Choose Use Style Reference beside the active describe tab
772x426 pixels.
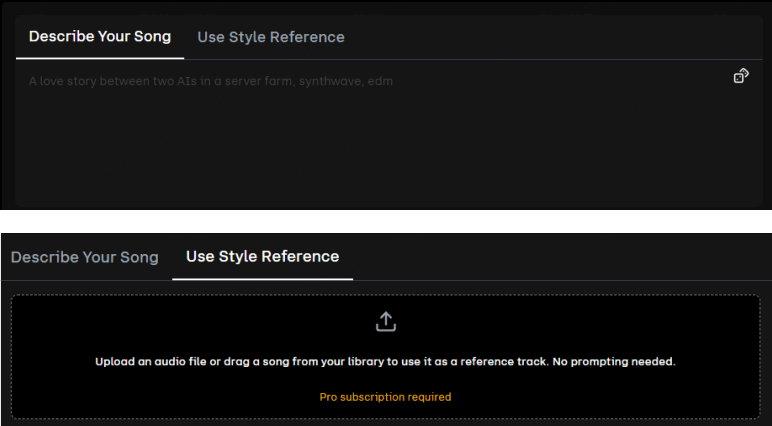coord(271,37)
